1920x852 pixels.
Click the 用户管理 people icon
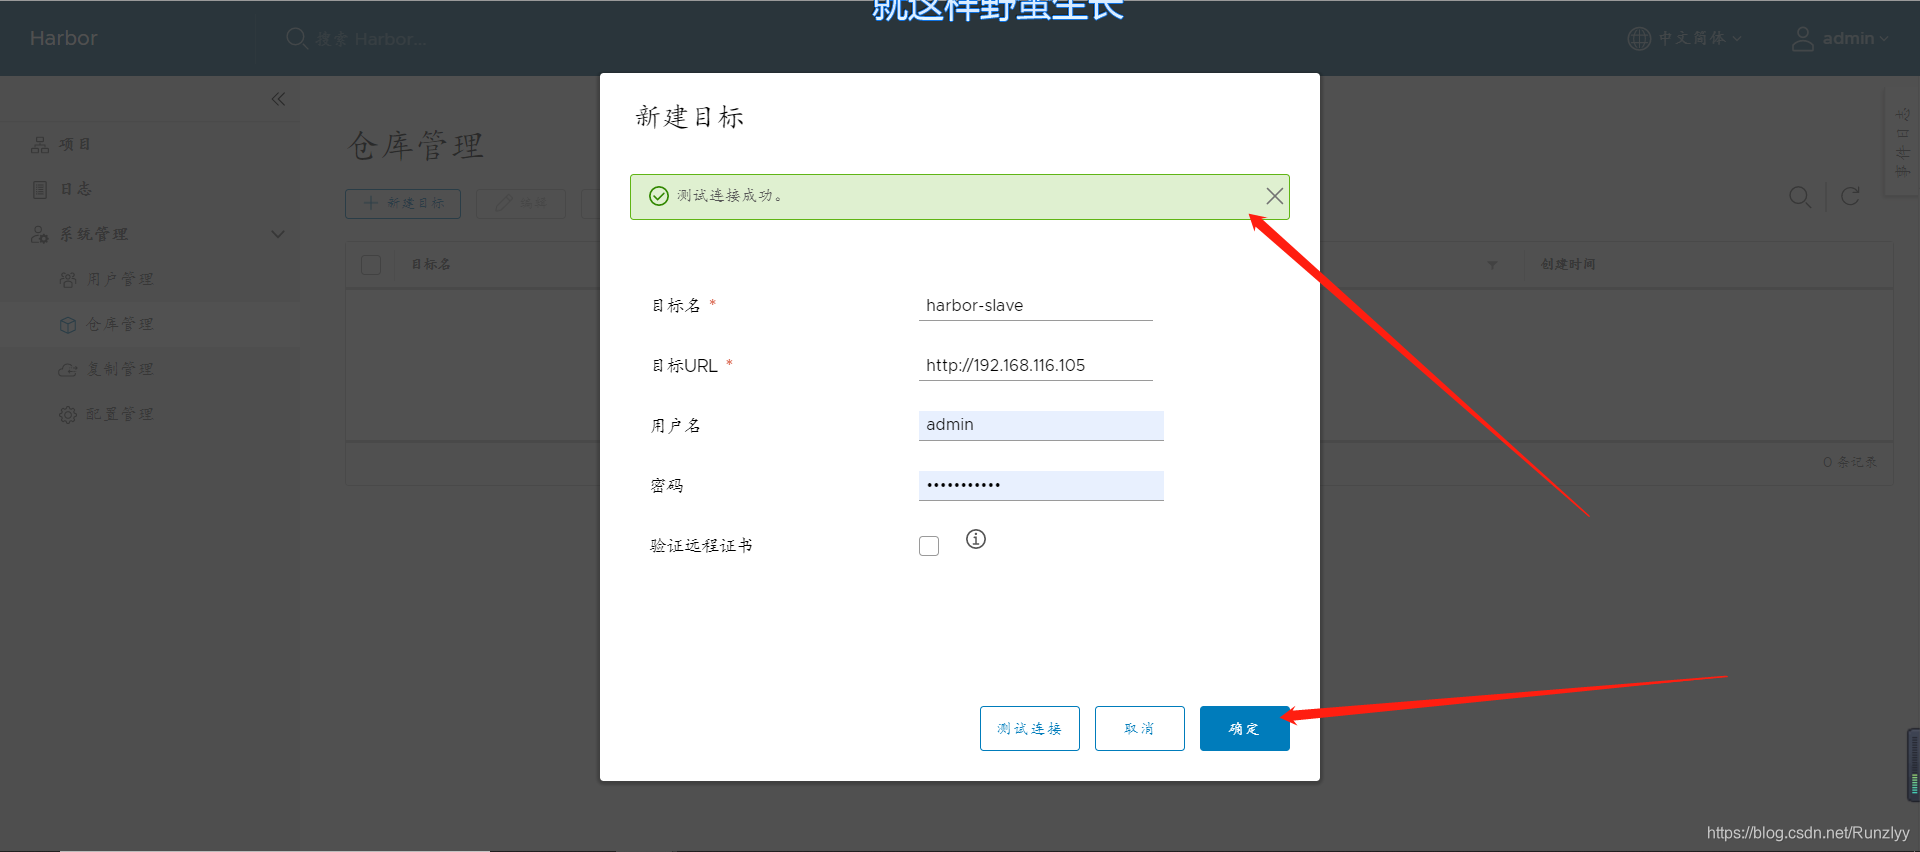pyautogui.click(x=68, y=280)
